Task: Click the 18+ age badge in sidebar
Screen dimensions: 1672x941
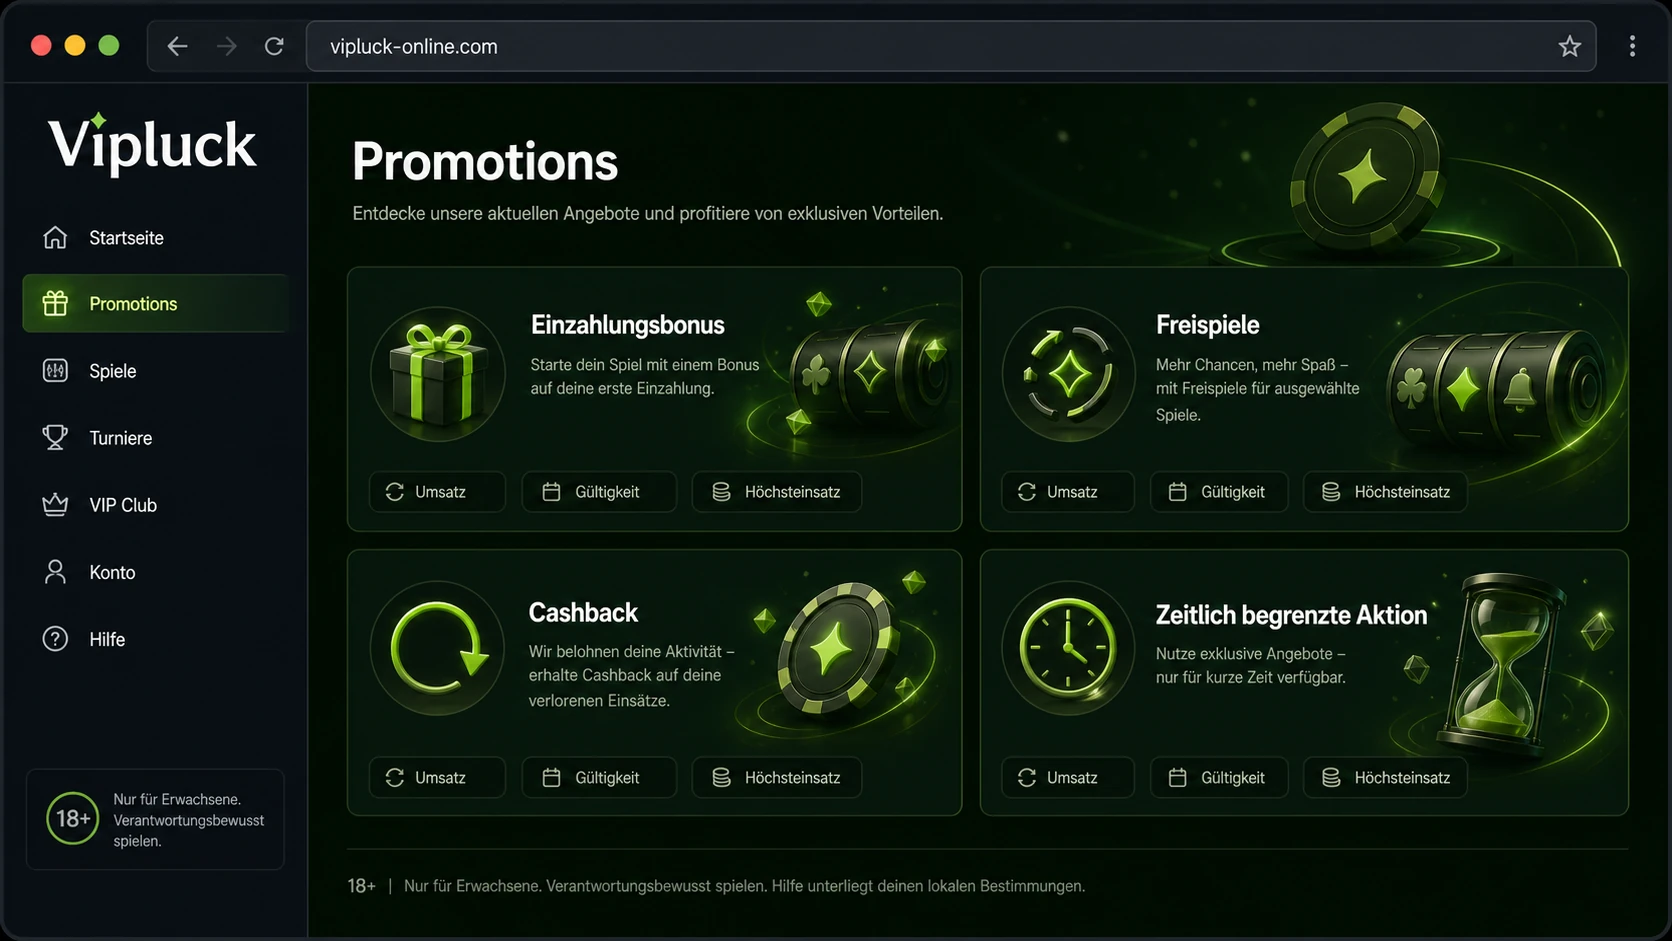Action: point(72,819)
